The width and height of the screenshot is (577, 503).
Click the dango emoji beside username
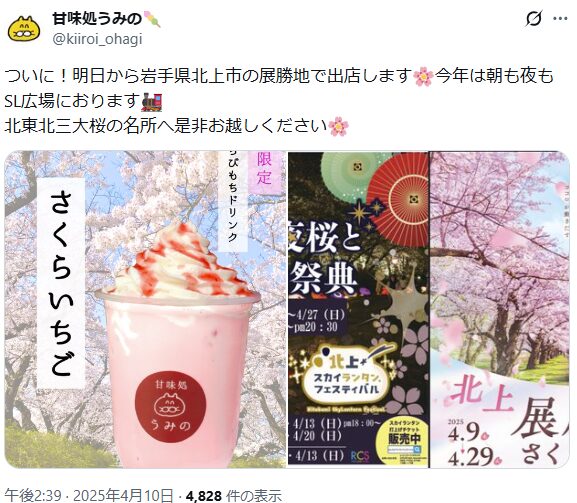coord(152,19)
